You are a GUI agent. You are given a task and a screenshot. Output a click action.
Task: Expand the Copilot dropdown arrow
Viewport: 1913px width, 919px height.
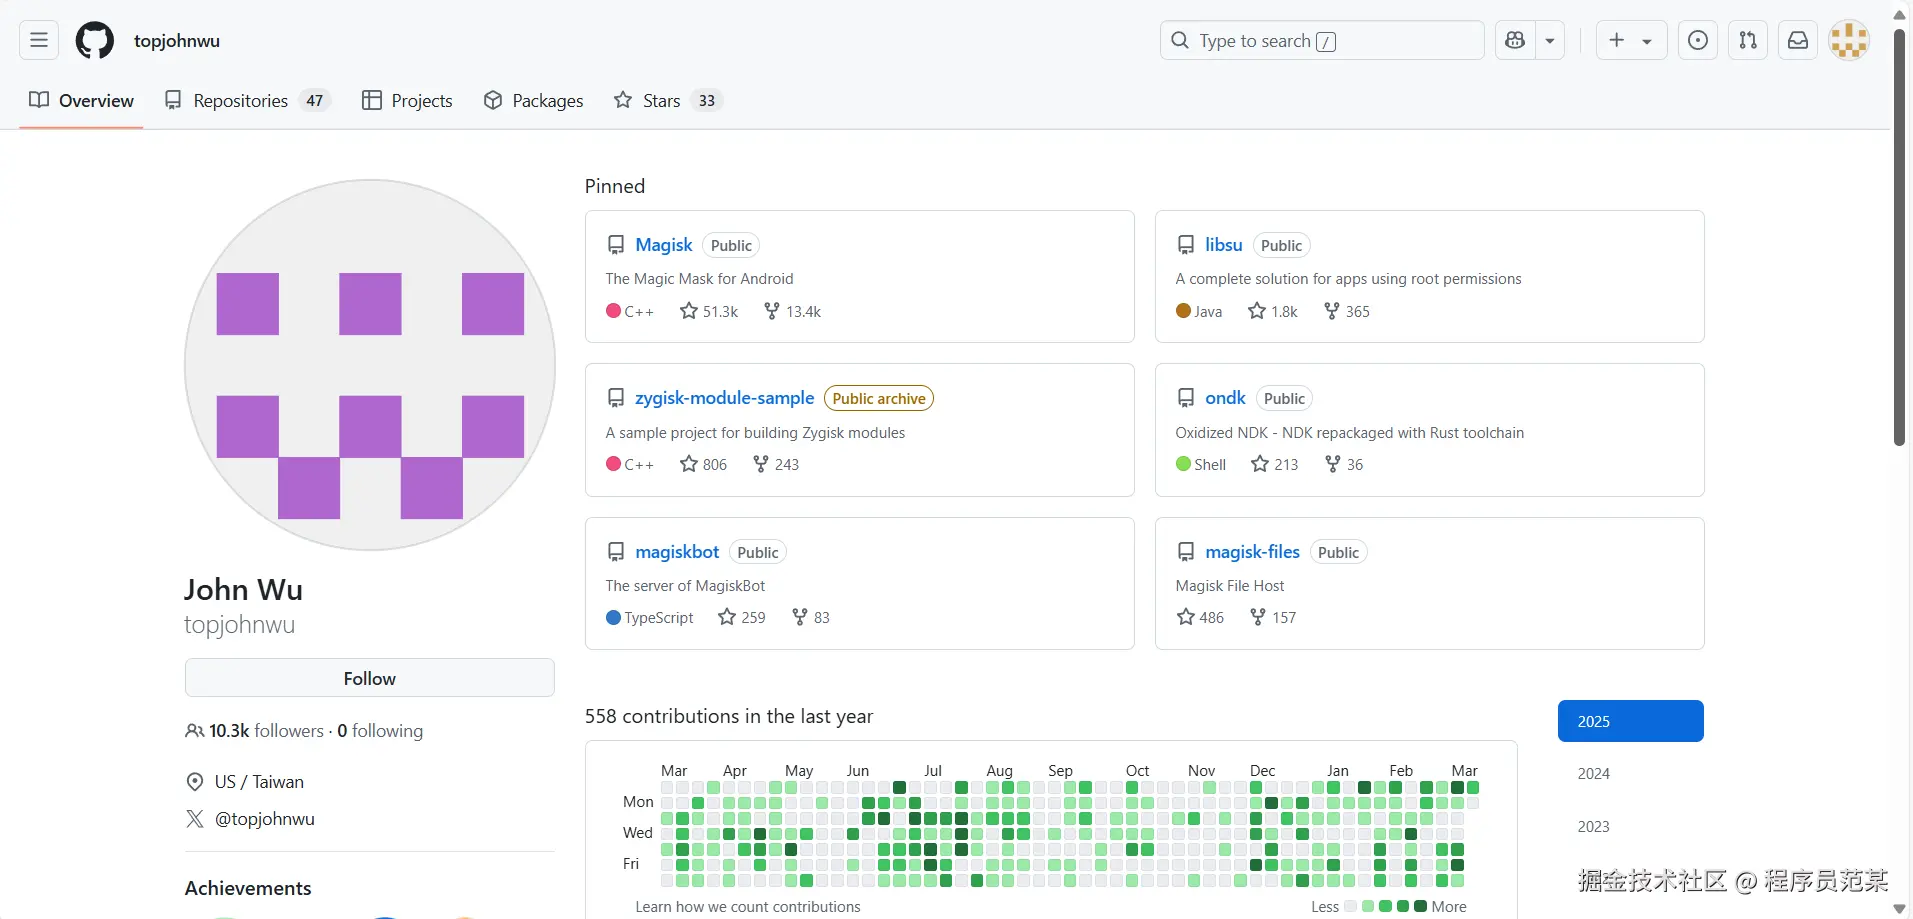click(1550, 41)
